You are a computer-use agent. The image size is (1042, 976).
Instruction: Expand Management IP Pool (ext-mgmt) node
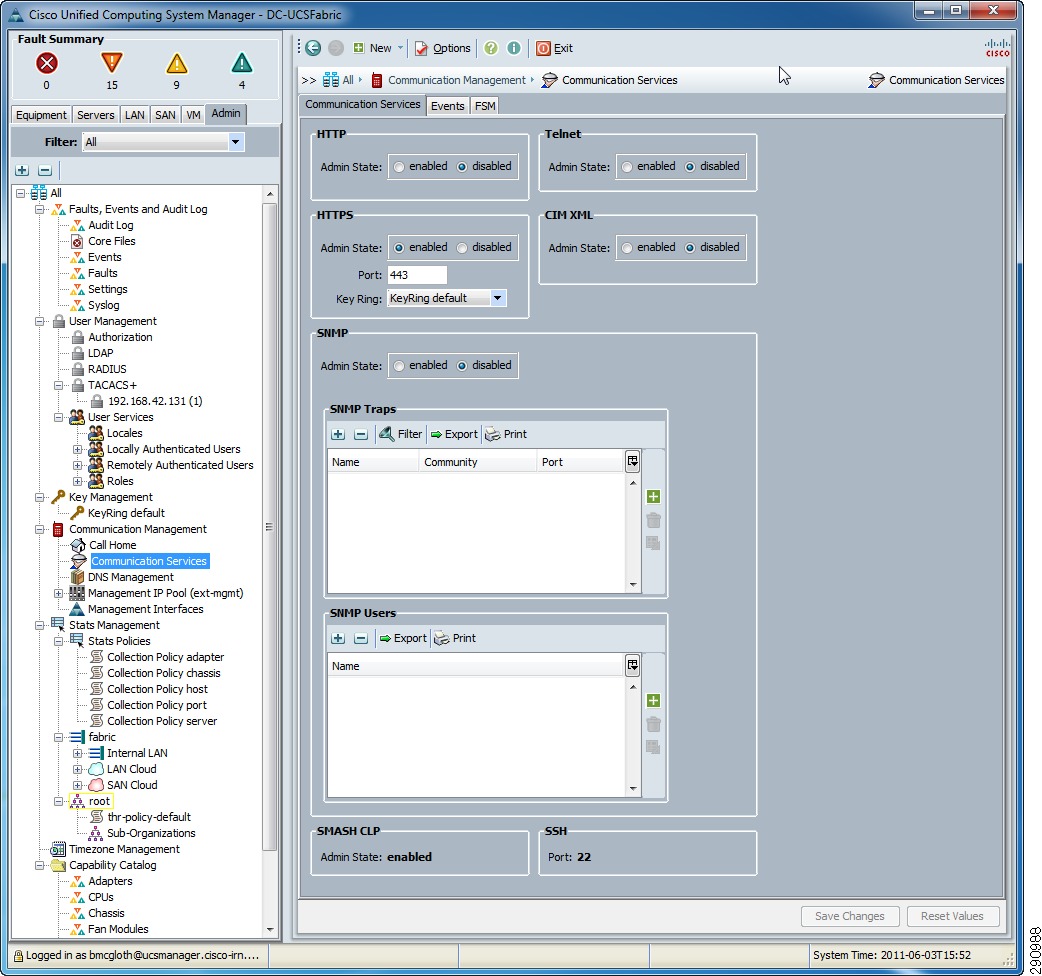58,593
